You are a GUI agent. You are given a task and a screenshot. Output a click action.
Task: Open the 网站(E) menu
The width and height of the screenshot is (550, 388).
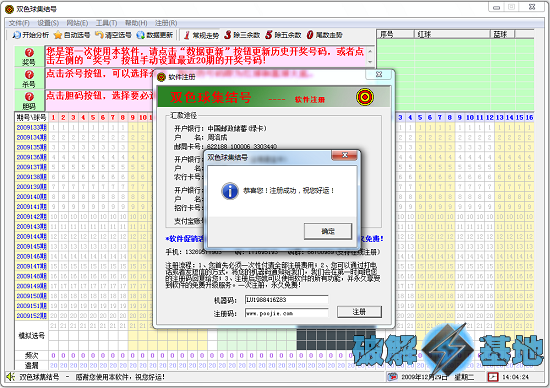(77, 23)
